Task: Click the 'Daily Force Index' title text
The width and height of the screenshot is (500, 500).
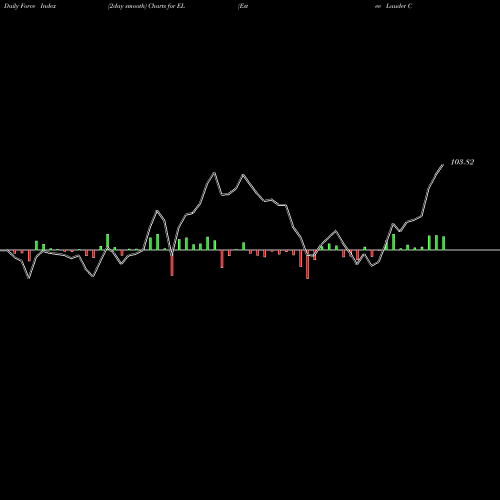Action: coord(30,6)
